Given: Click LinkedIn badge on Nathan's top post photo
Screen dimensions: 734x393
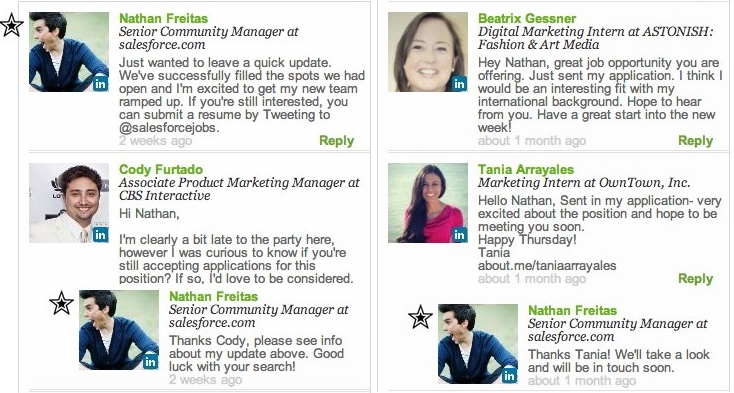Looking at the screenshot, I should pyautogui.click(x=100, y=84).
